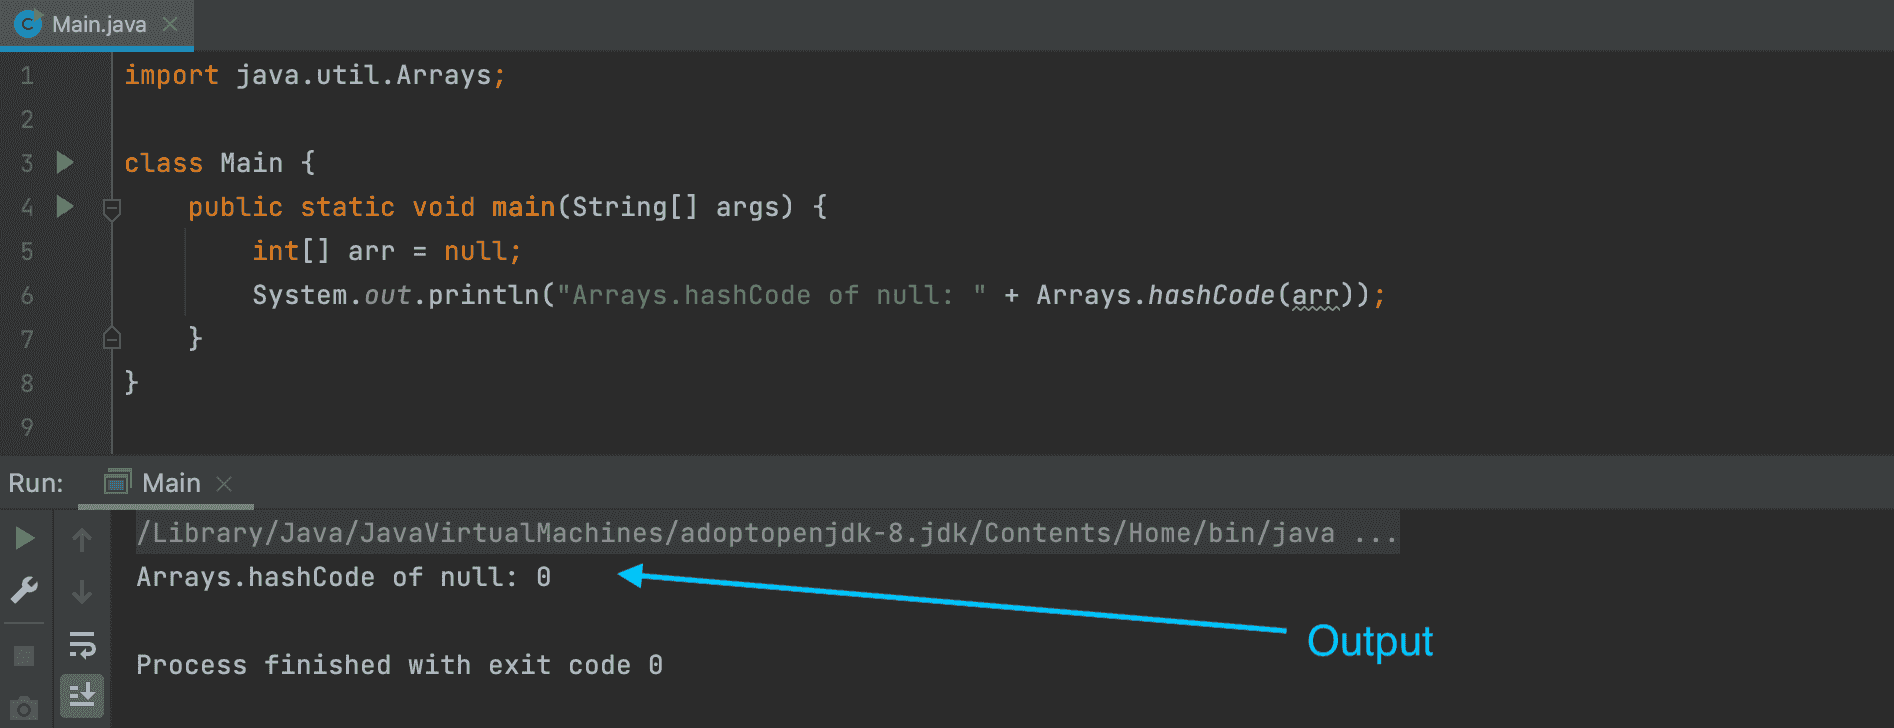Viewport: 1894px width, 728px height.
Task: Rerun Main using green play button
Action: 25,539
